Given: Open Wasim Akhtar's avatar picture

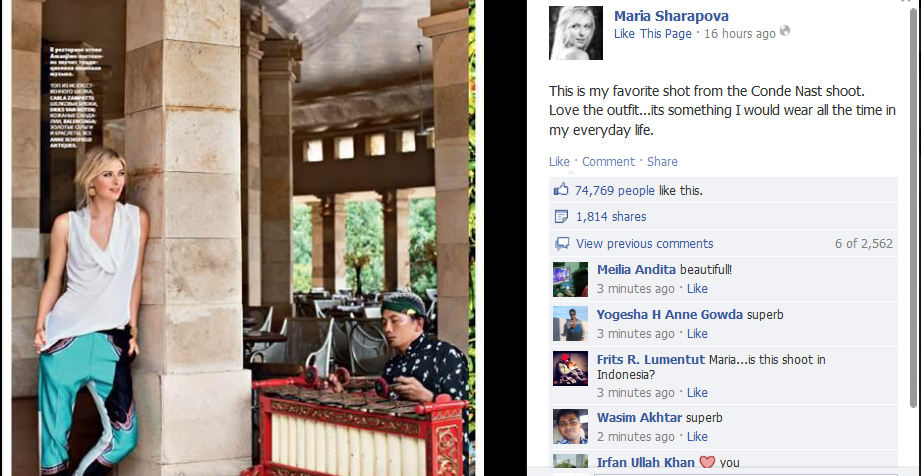Looking at the screenshot, I should pos(570,427).
